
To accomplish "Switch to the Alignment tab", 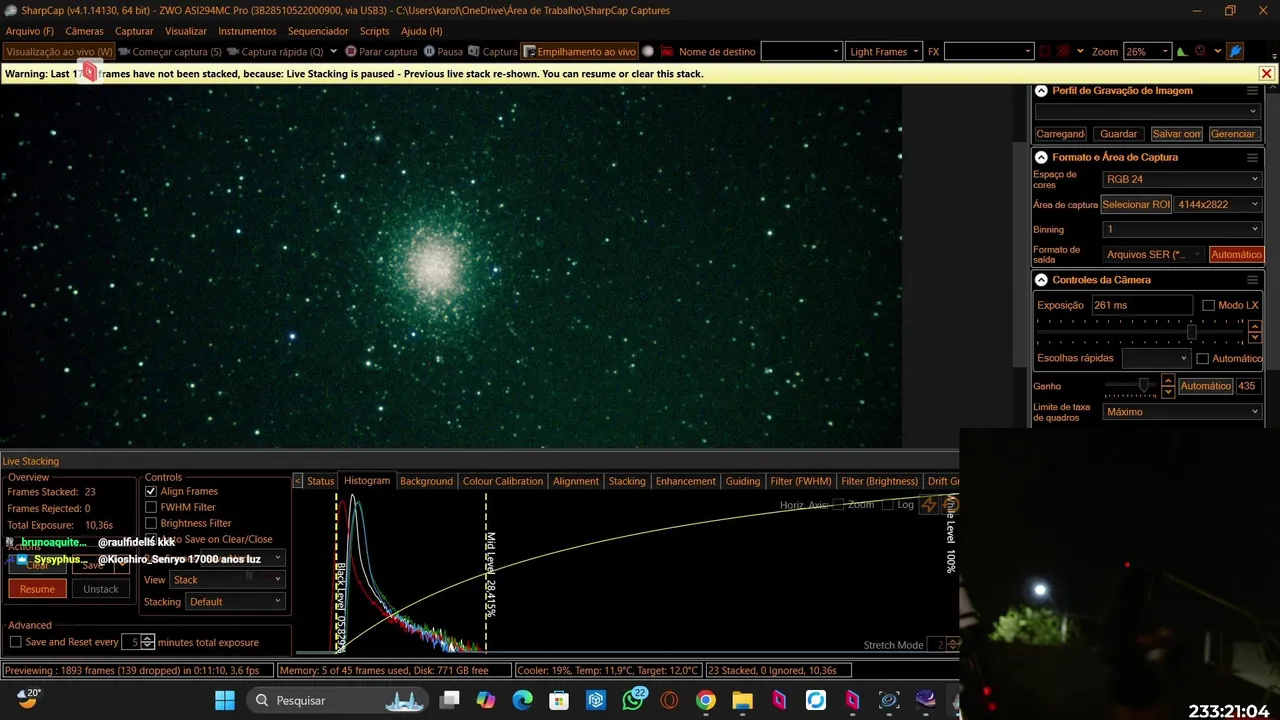I will pos(576,482).
